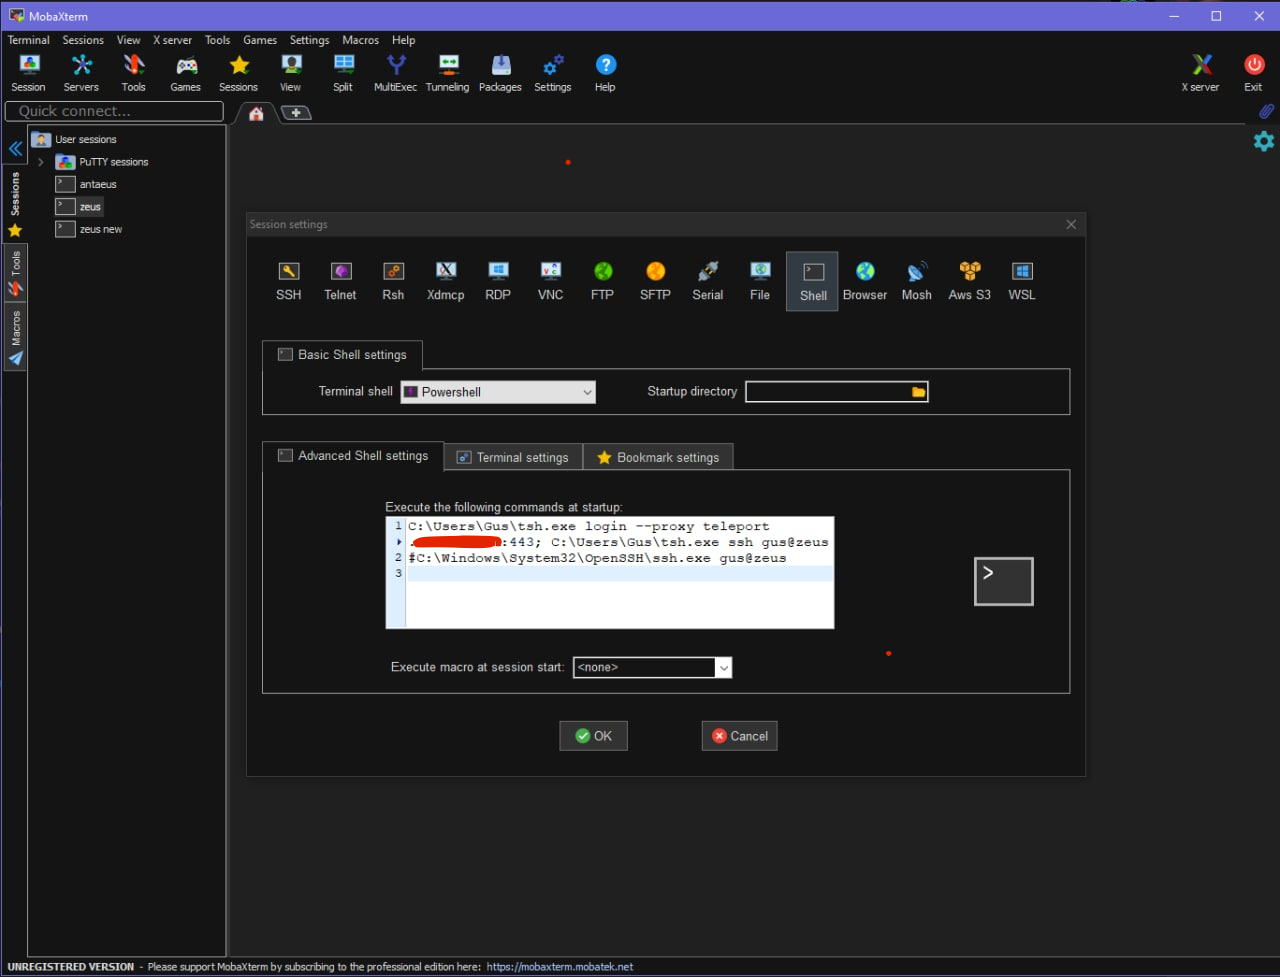Open the Terminal menu
Viewport: 1280px width, 977px height.
click(x=28, y=40)
